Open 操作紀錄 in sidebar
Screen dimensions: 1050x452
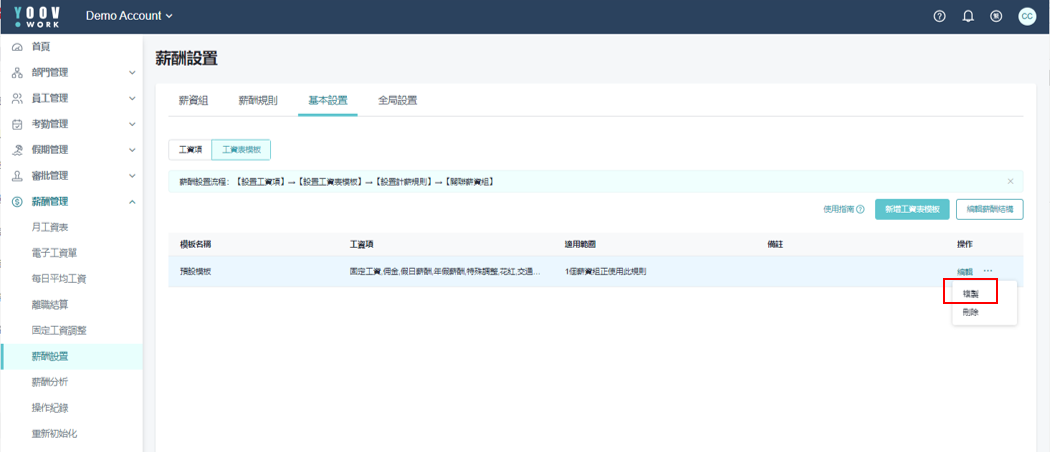pyautogui.click(x=50, y=408)
